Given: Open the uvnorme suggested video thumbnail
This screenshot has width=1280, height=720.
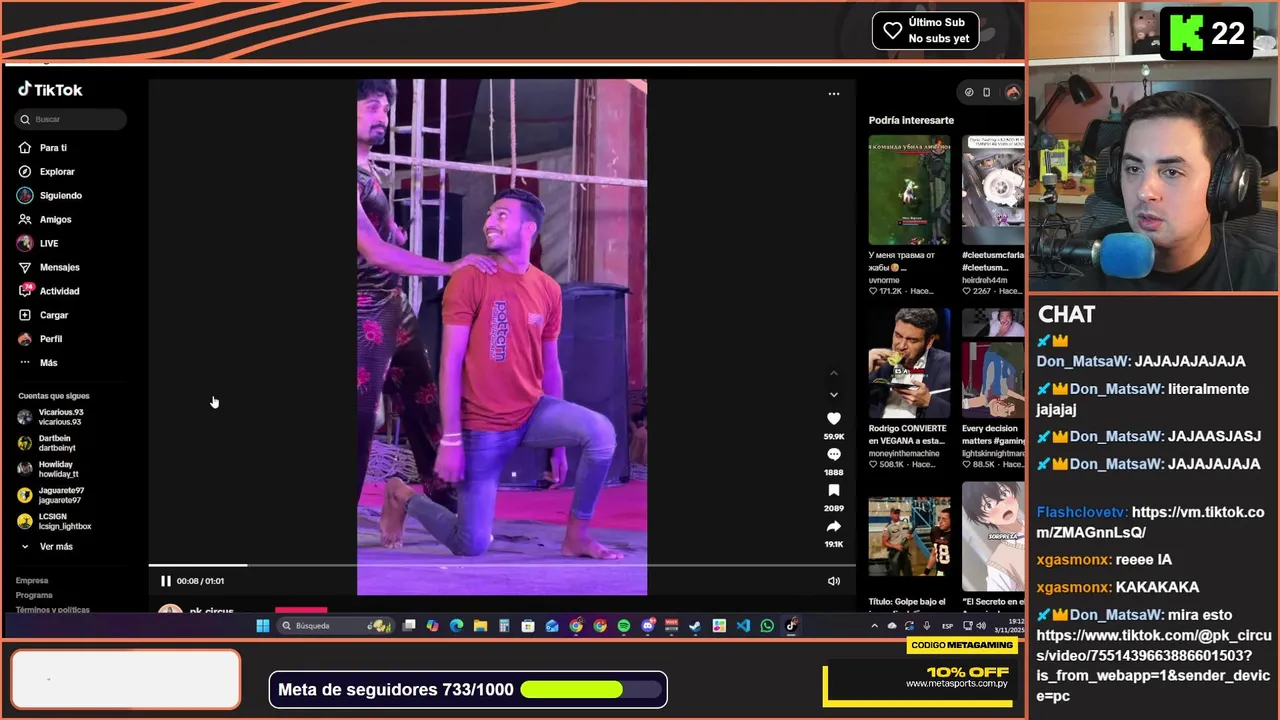Looking at the screenshot, I should point(909,190).
